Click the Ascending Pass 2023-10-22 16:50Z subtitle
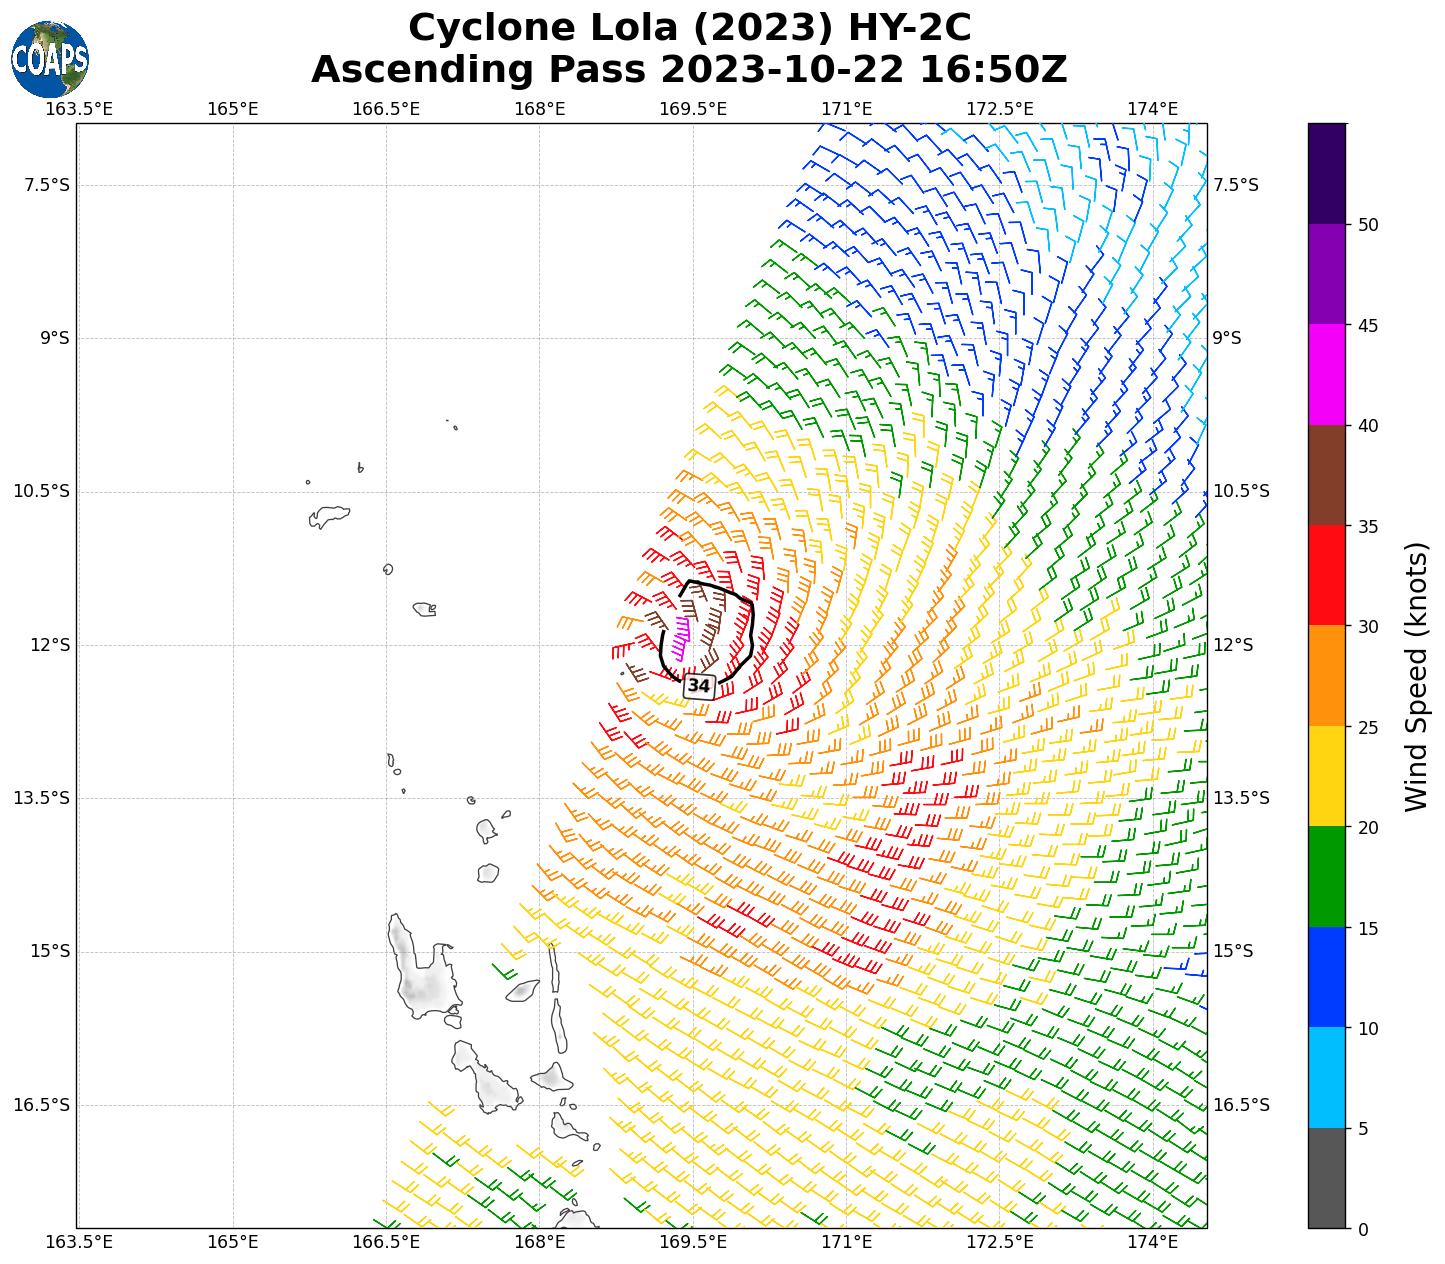The image size is (1445, 1264). pos(689,70)
